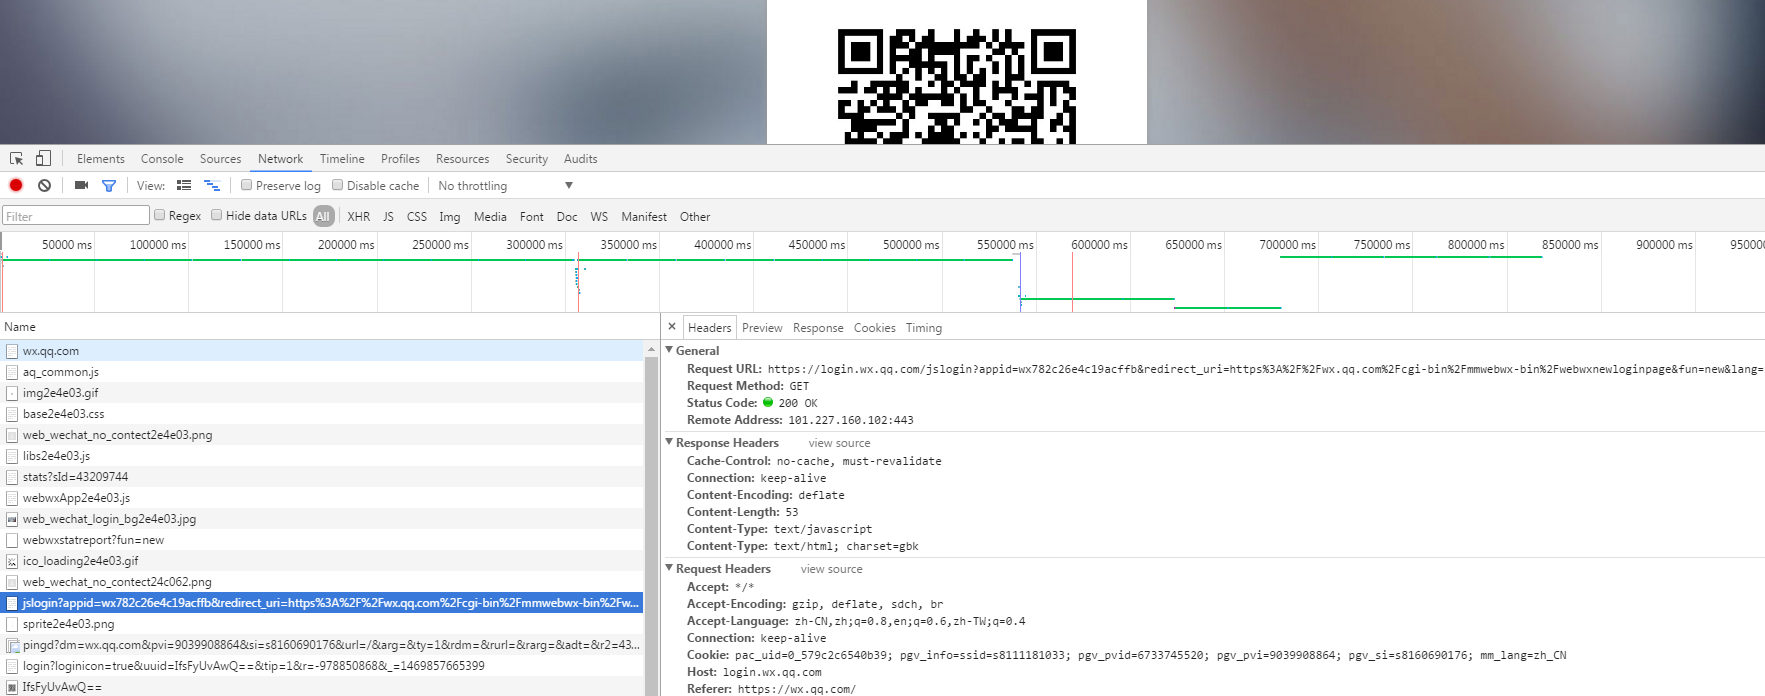Filter requests by Media
The width and height of the screenshot is (1765, 696).
point(490,217)
